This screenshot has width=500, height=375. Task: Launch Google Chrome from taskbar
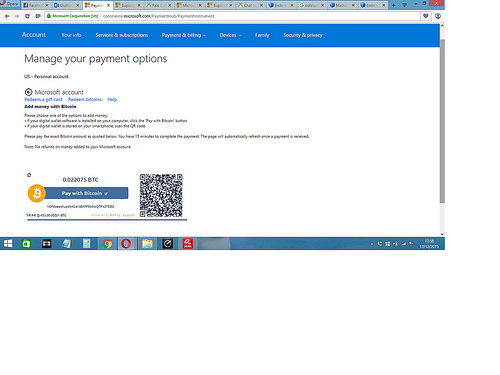click(x=107, y=244)
